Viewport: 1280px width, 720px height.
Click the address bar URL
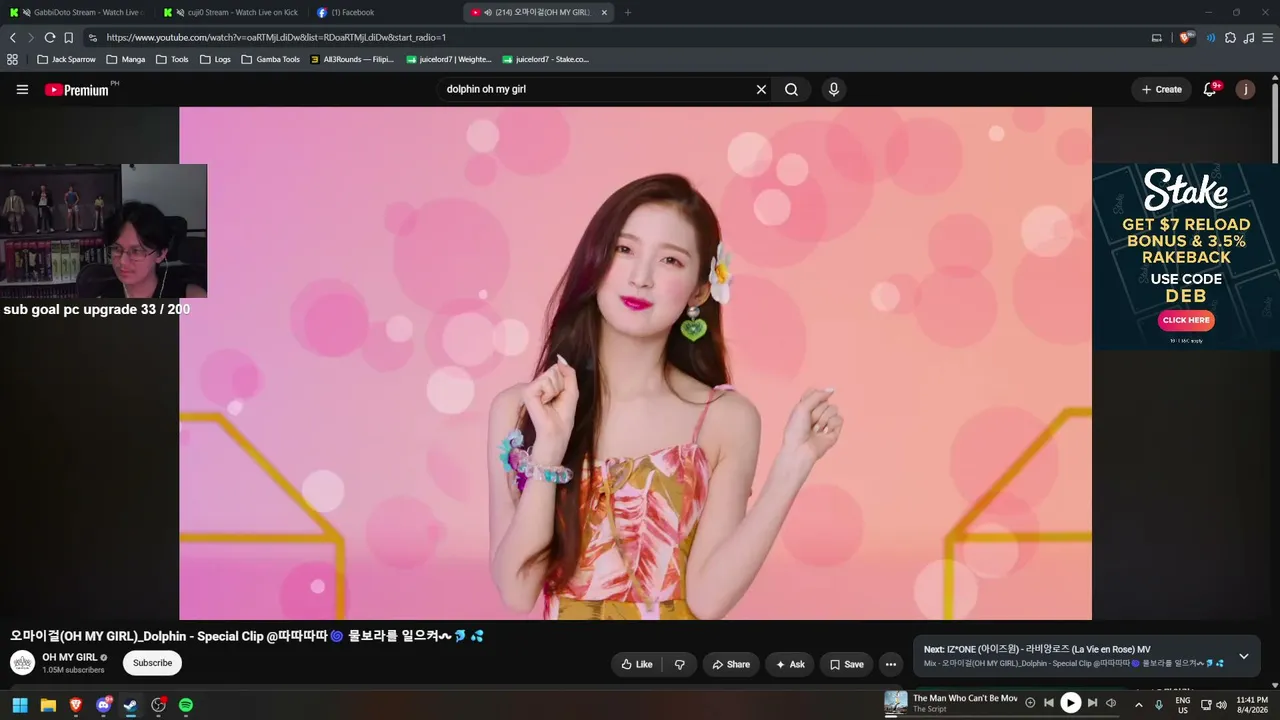click(x=276, y=38)
